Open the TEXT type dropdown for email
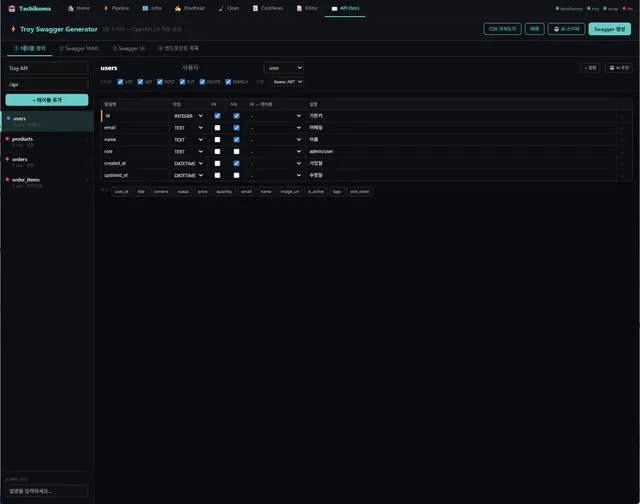This screenshot has width=640, height=504. pos(188,128)
